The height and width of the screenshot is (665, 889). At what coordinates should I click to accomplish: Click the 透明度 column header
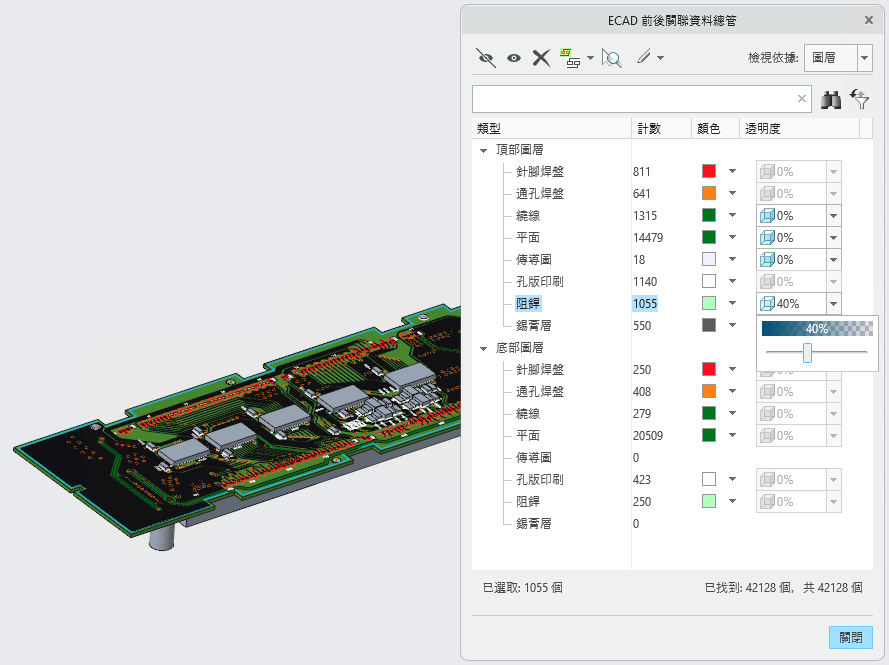[x=799, y=129]
